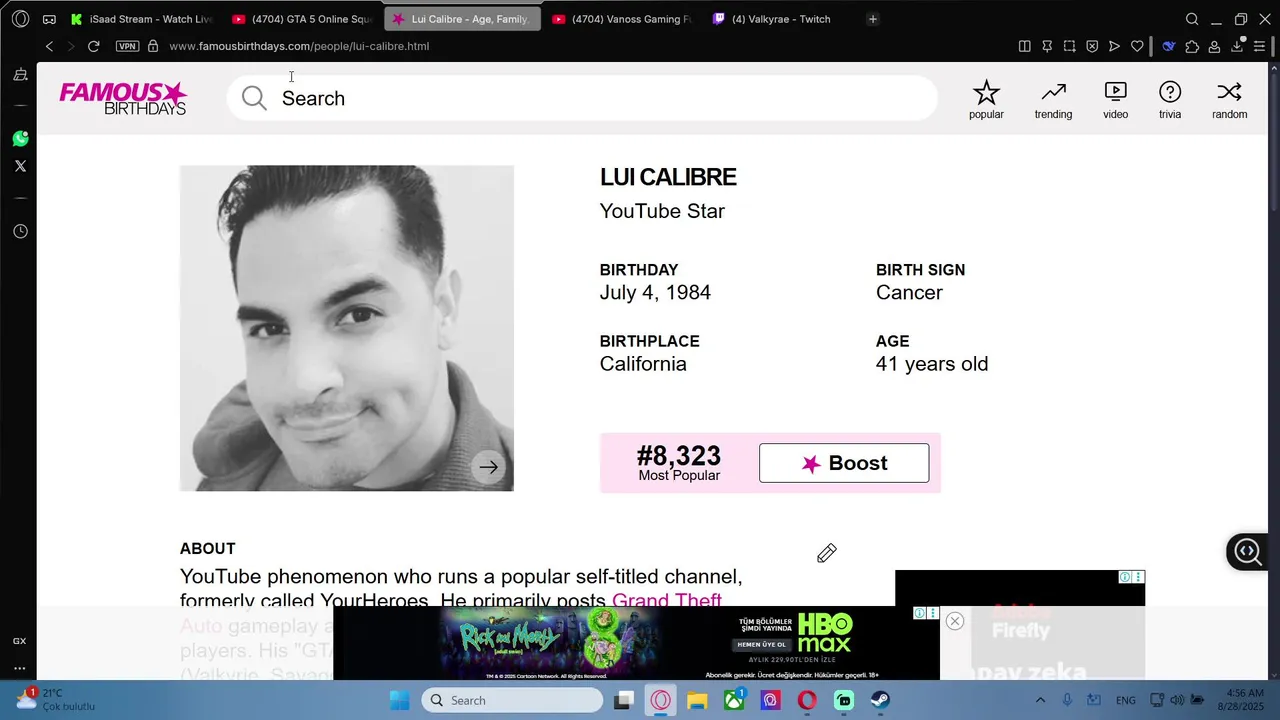Click the ad blocker shield icon

(1092, 46)
